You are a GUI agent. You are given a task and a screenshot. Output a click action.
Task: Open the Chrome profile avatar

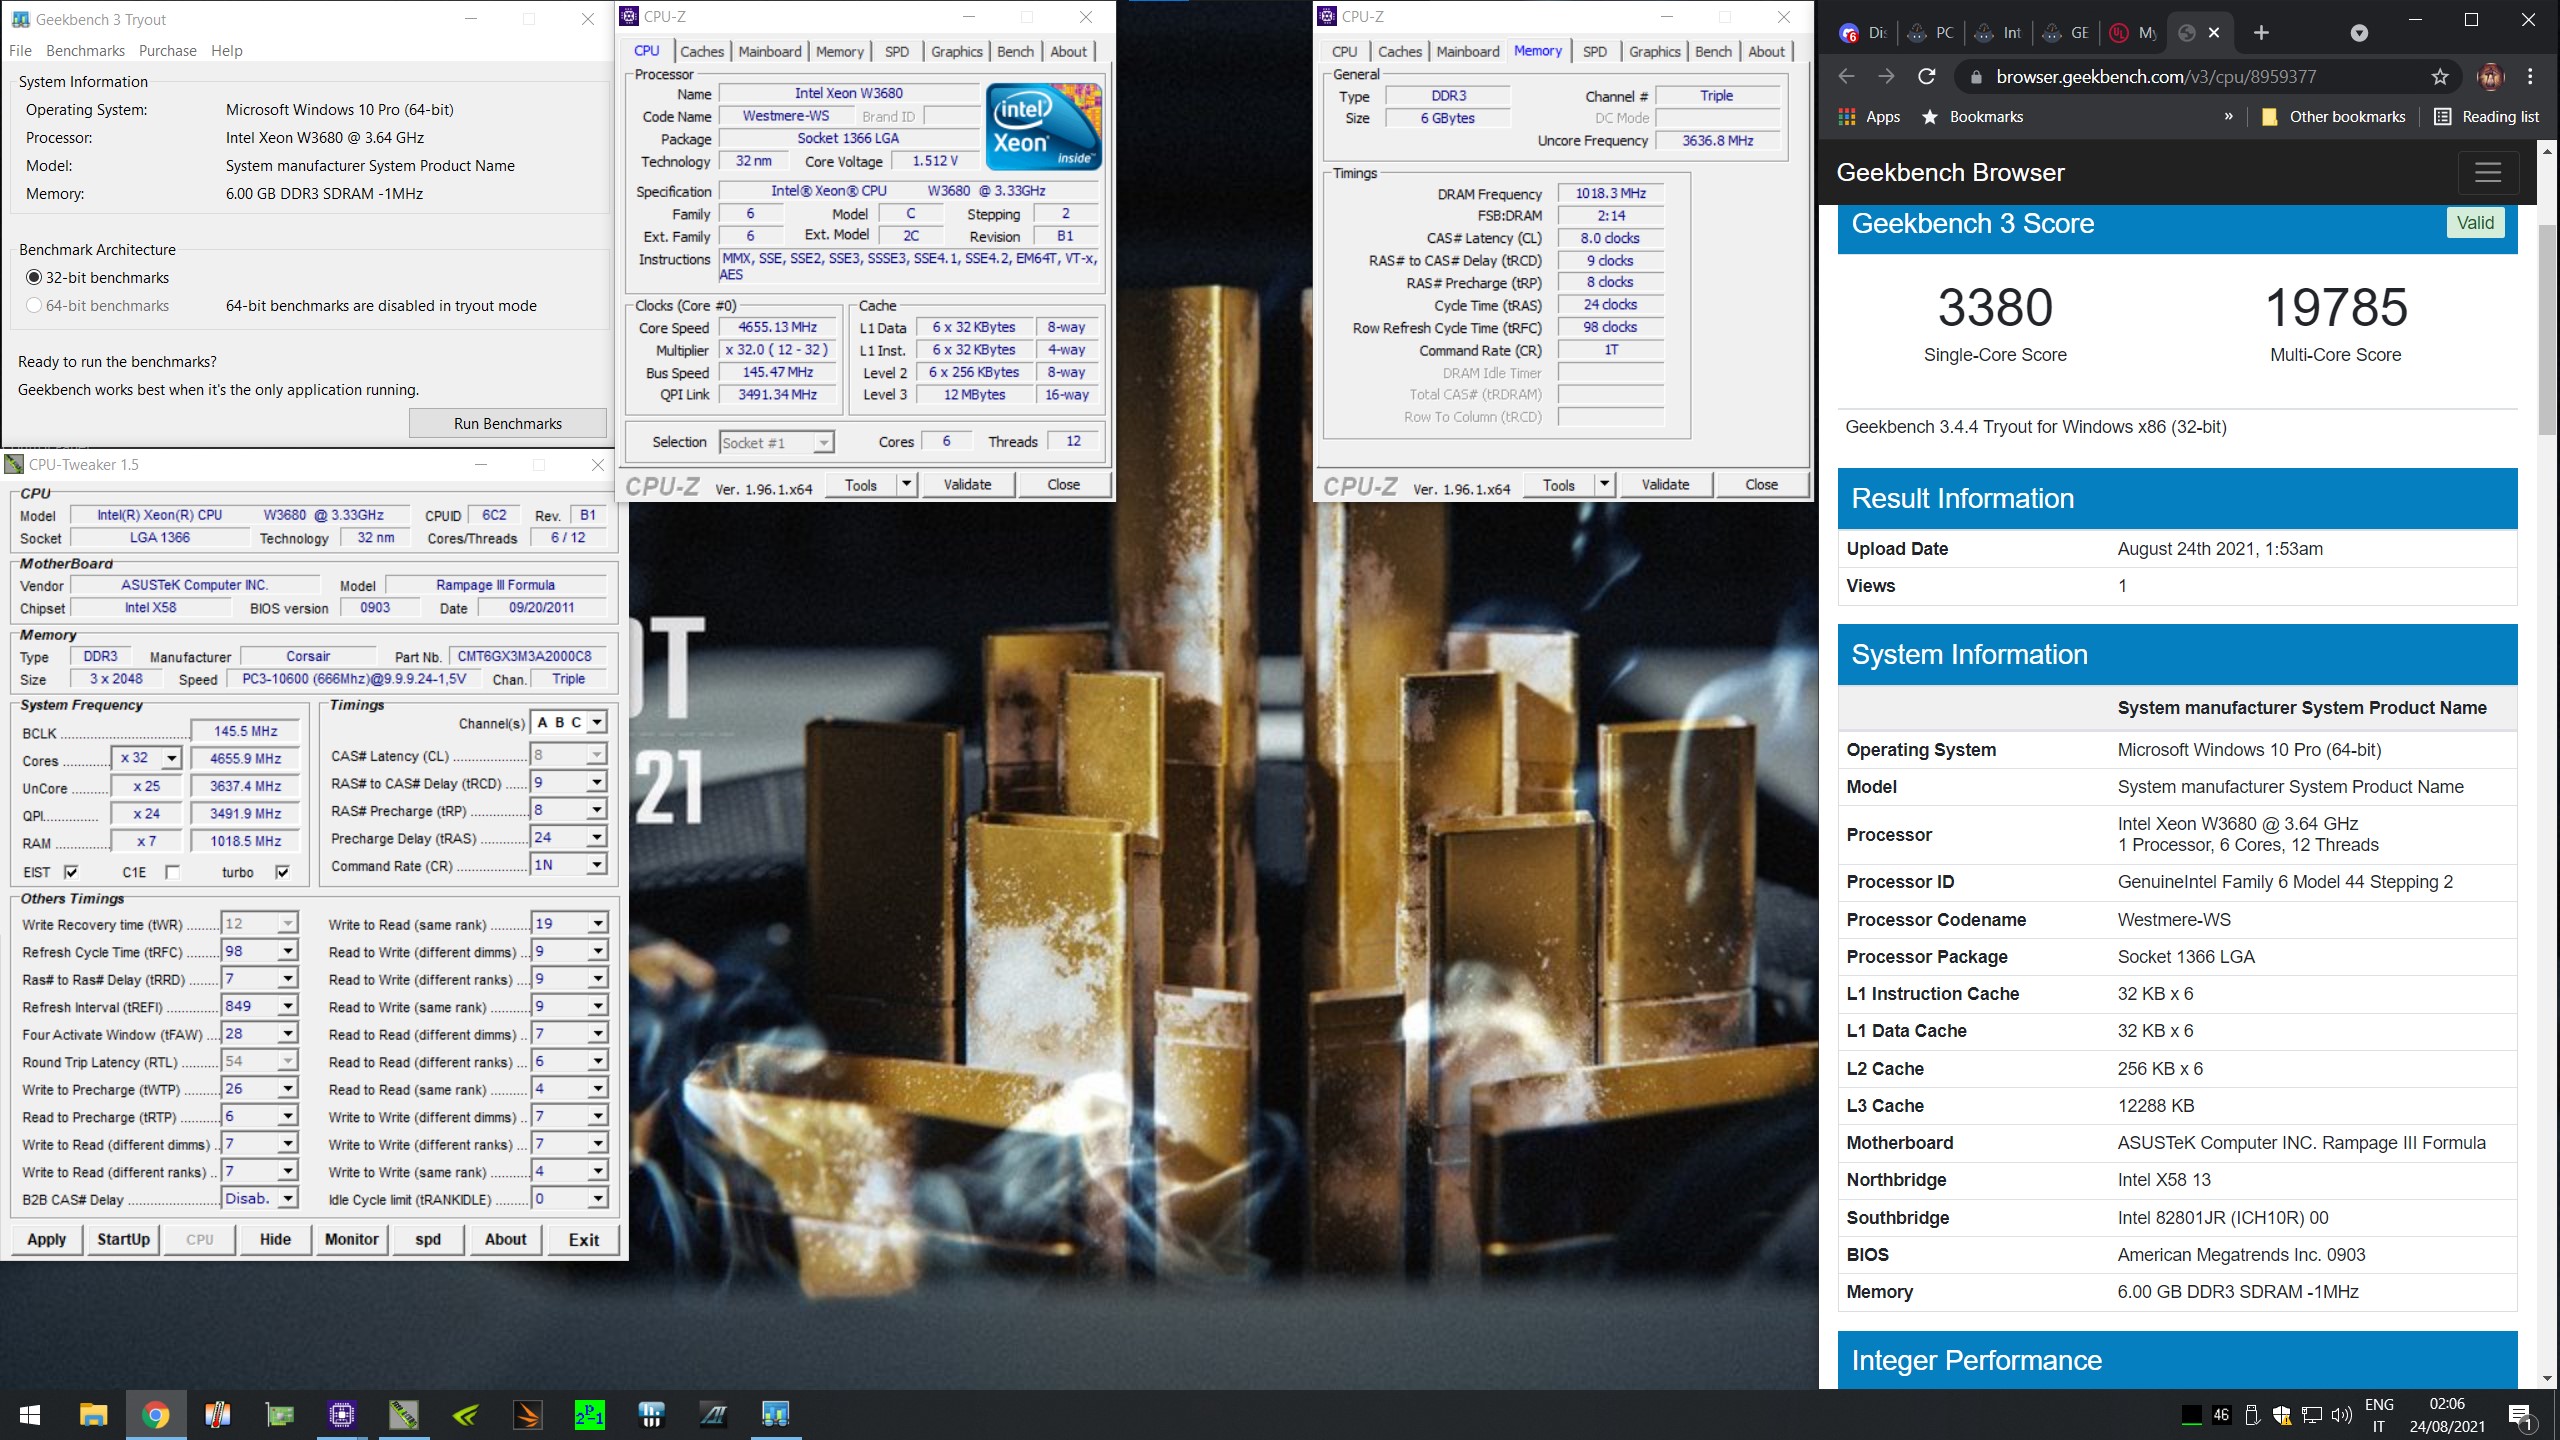coord(2490,76)
